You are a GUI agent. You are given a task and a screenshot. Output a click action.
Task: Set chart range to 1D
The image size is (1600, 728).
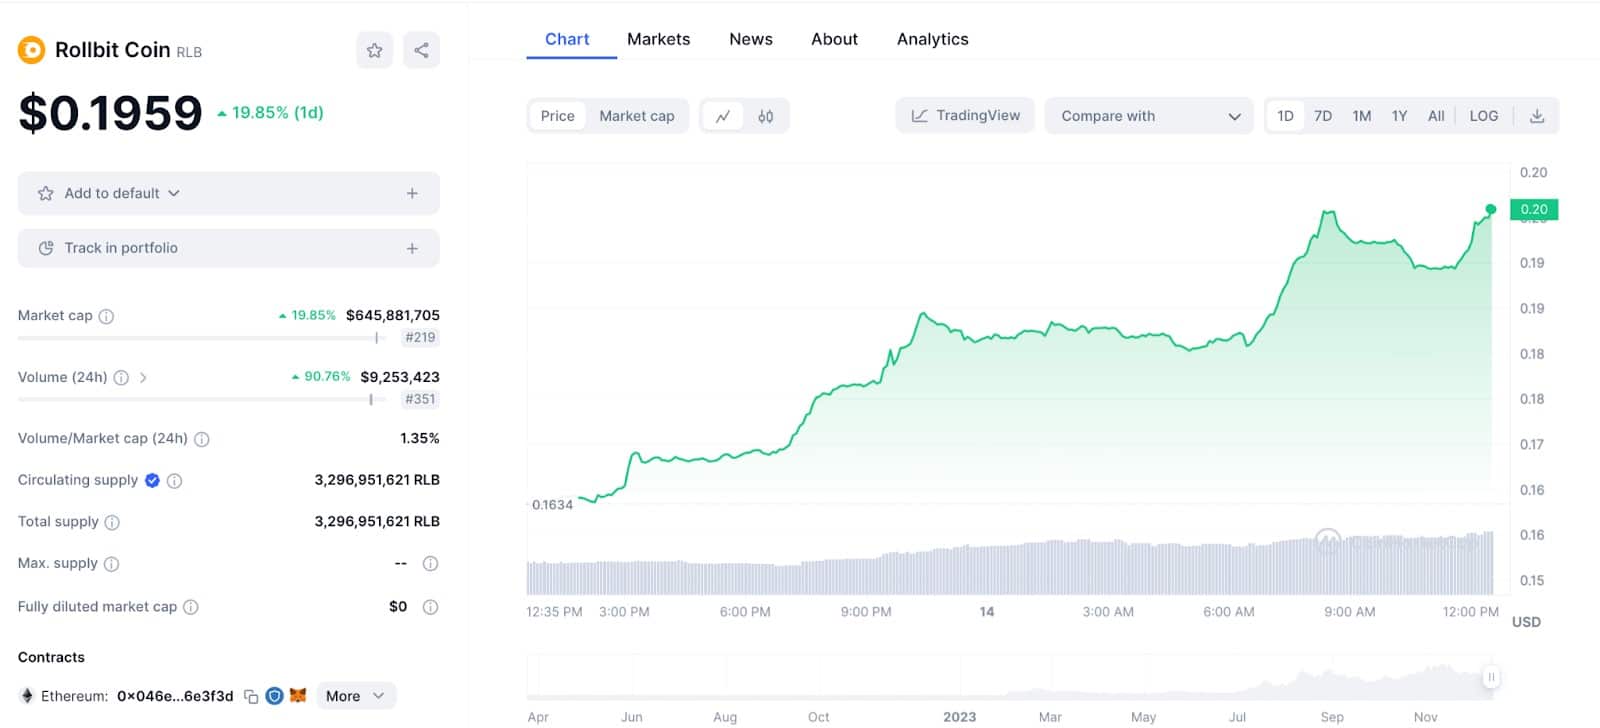(1285, 116)
